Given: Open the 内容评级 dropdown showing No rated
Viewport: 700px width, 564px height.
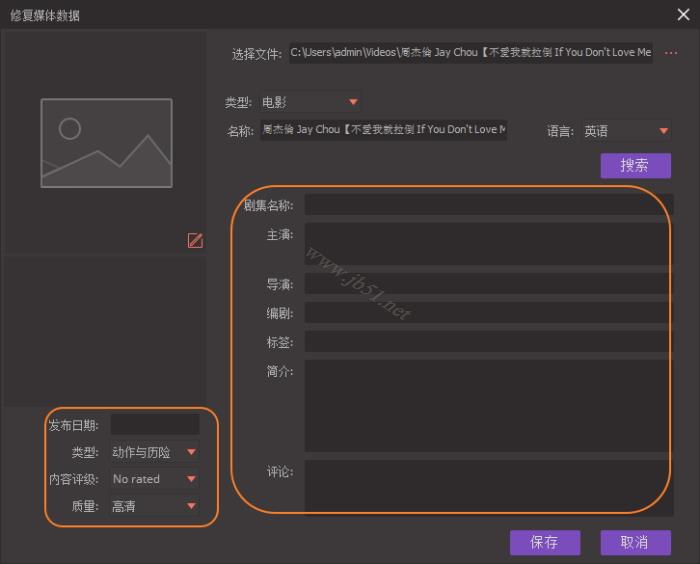Looking at the screenshot, I should 154,479.
